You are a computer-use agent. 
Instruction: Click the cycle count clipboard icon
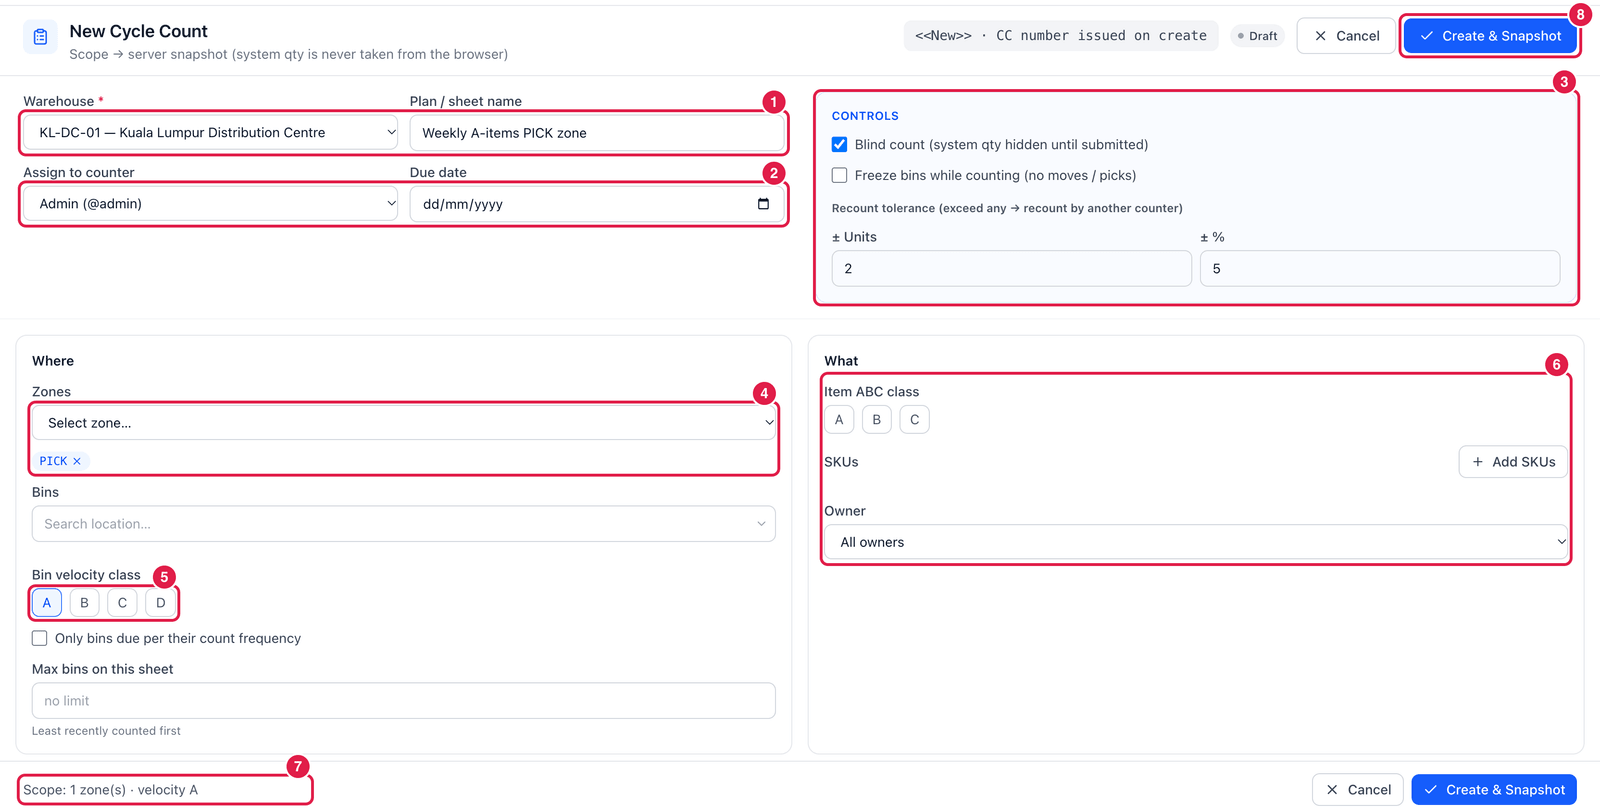click(40, 37)
